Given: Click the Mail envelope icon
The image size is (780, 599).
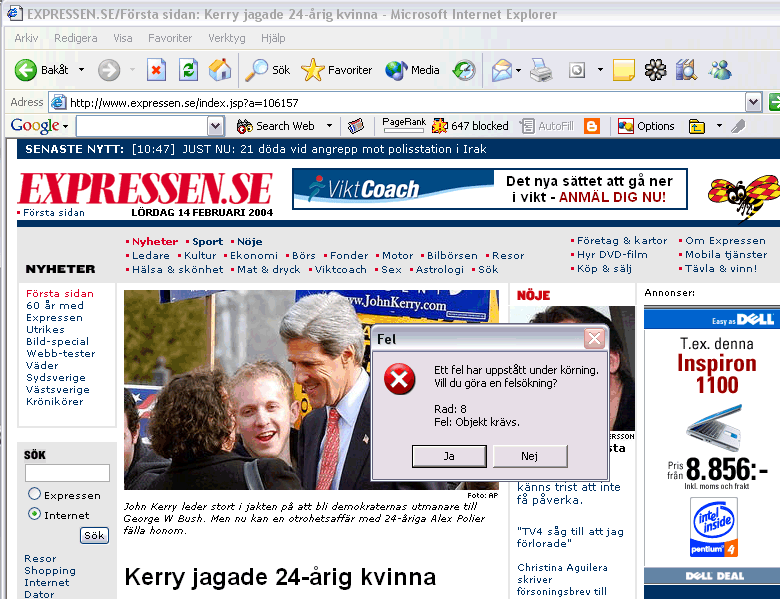Looking at the screenshot, I should (x=501, y=70).
